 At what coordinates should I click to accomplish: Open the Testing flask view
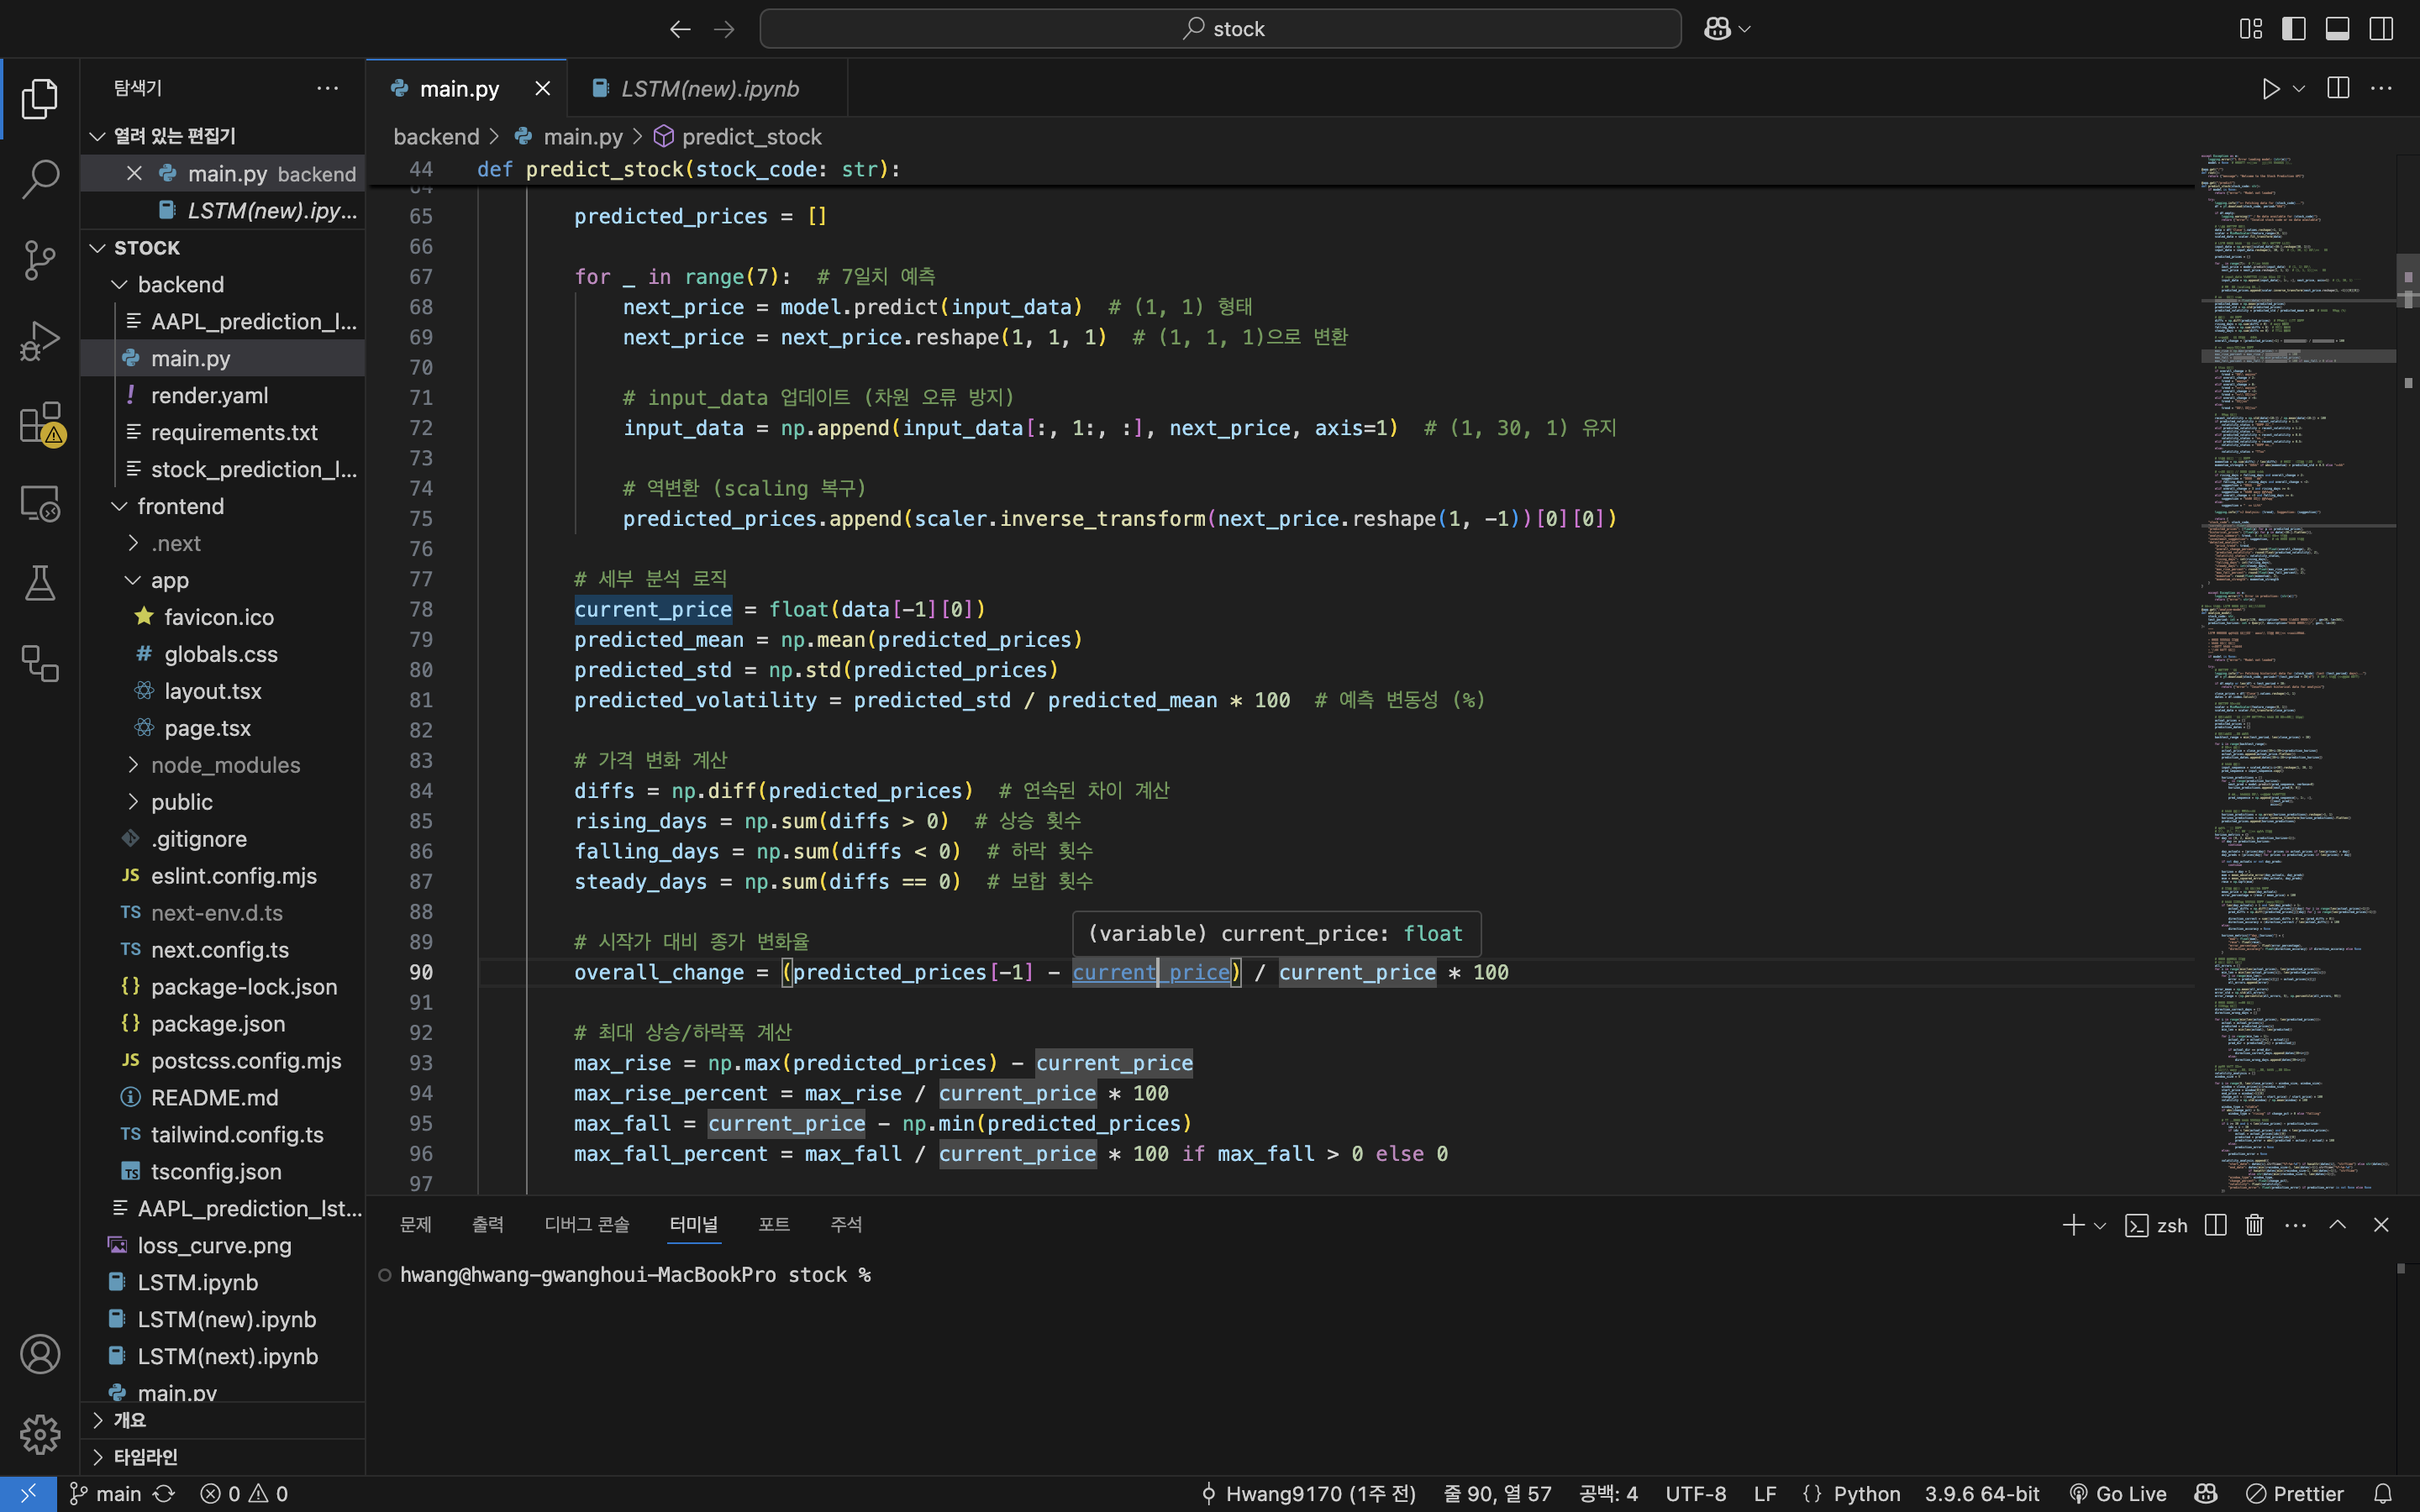40,583
